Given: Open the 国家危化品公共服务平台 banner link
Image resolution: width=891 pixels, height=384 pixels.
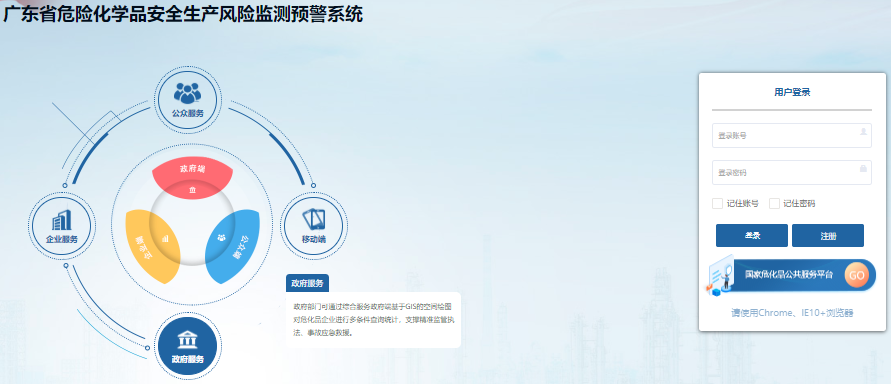Looking at the screenshot, I should (791, 275).
